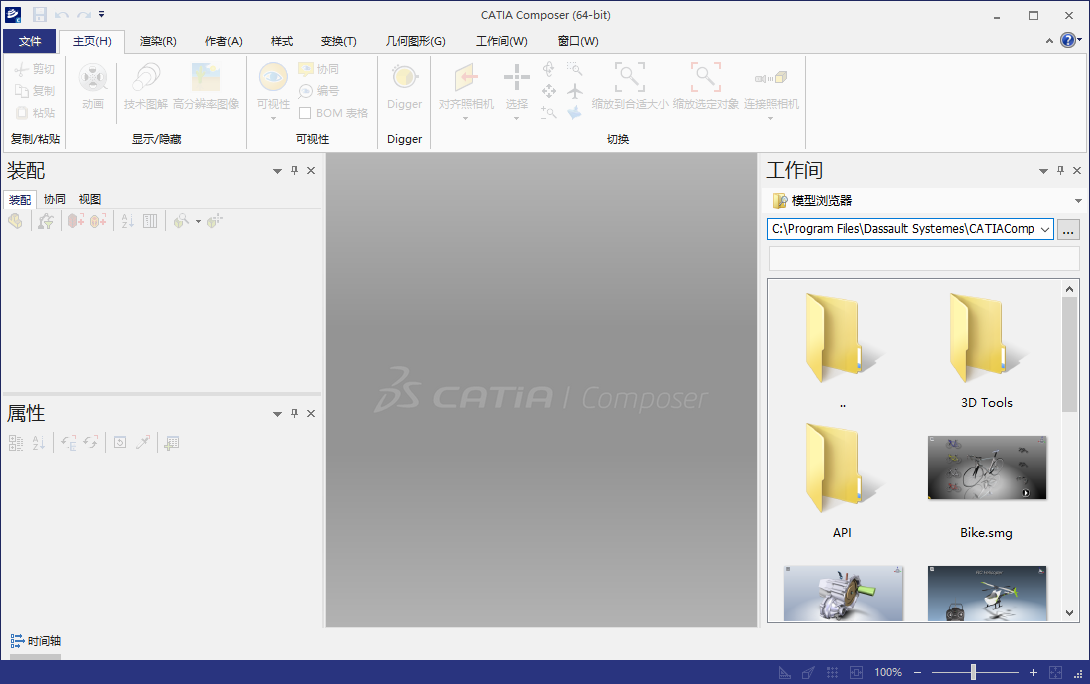Screen dimensions: 1090x684
Task: Switch to the 渲染(R) ribbon tab
Action: [158, 41]
